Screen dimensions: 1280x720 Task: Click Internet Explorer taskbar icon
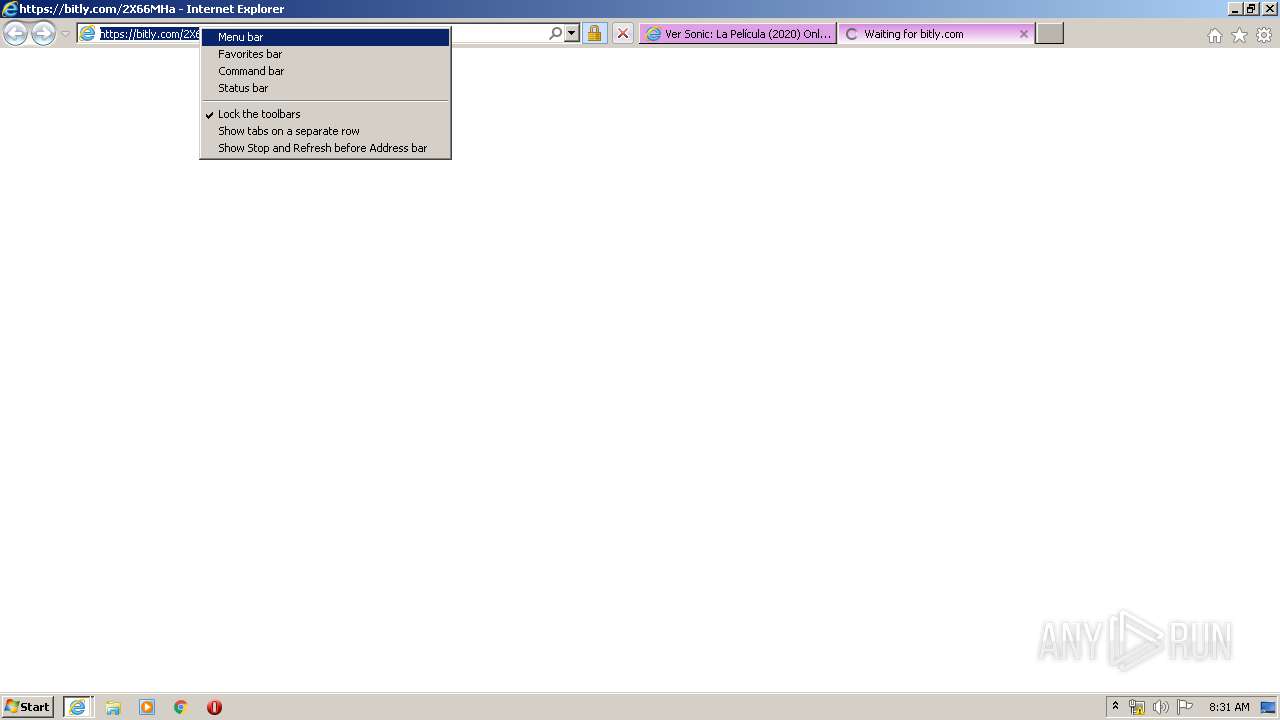coord(78,707)
